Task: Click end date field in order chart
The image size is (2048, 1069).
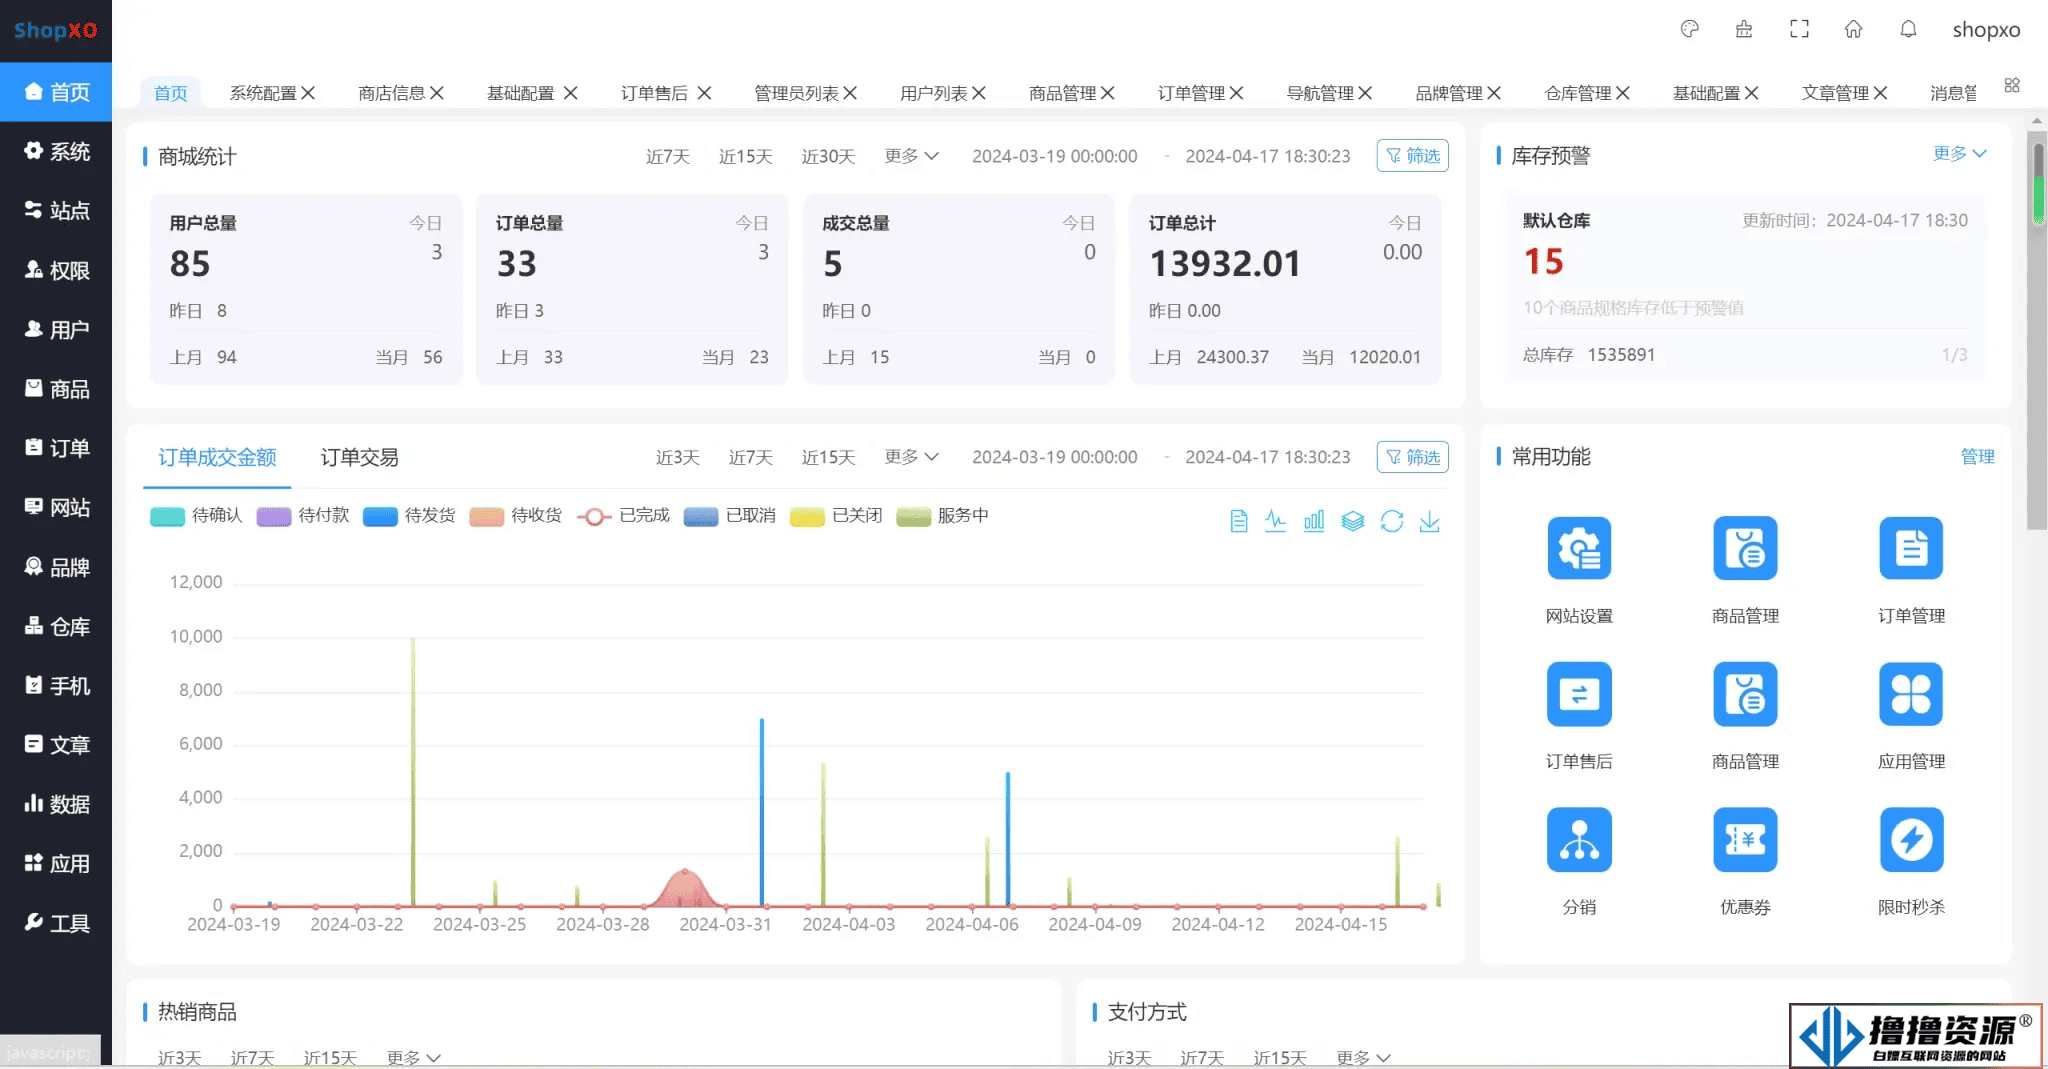Action: [x=1267, y=457]
